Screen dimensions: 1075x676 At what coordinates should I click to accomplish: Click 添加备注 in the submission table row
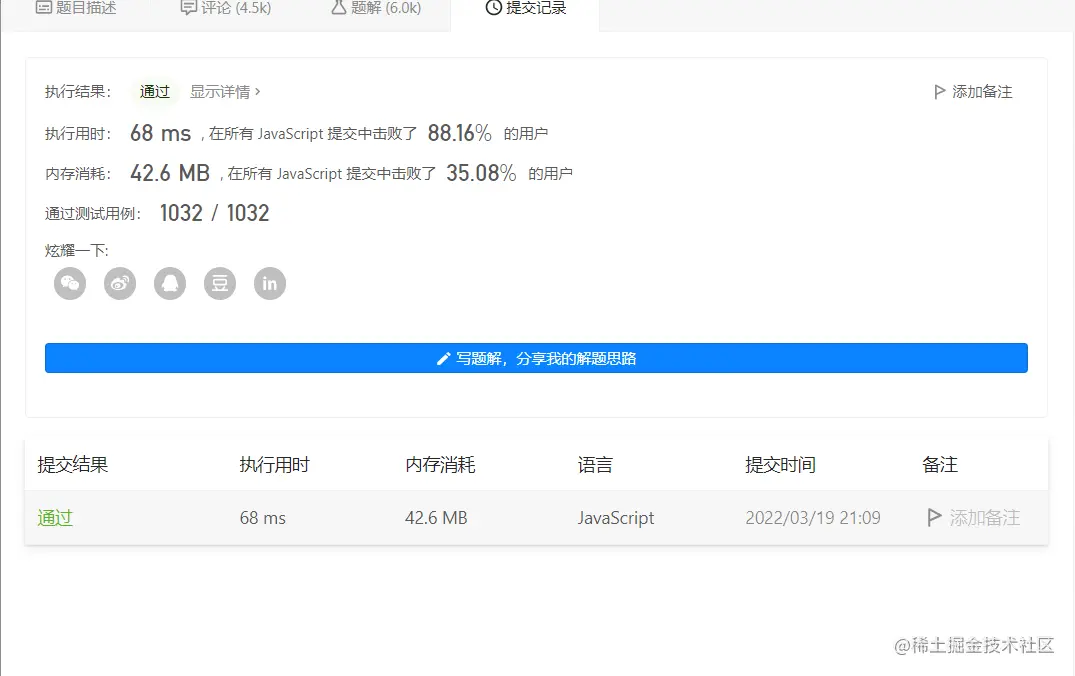coord(974,518)
